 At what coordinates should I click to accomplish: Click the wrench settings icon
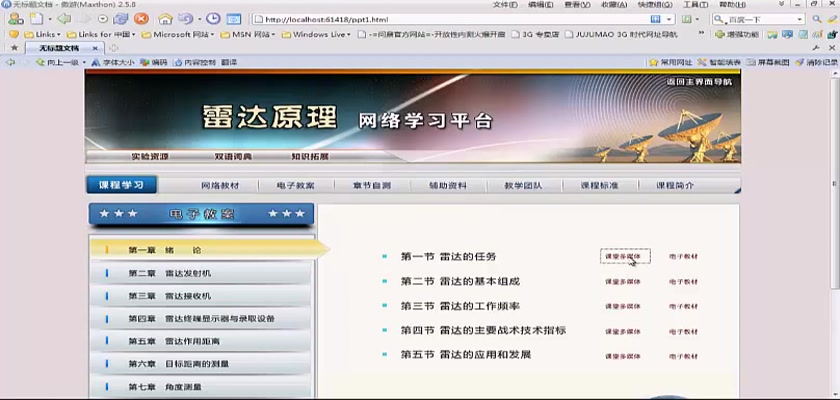(x=816, y=48)
